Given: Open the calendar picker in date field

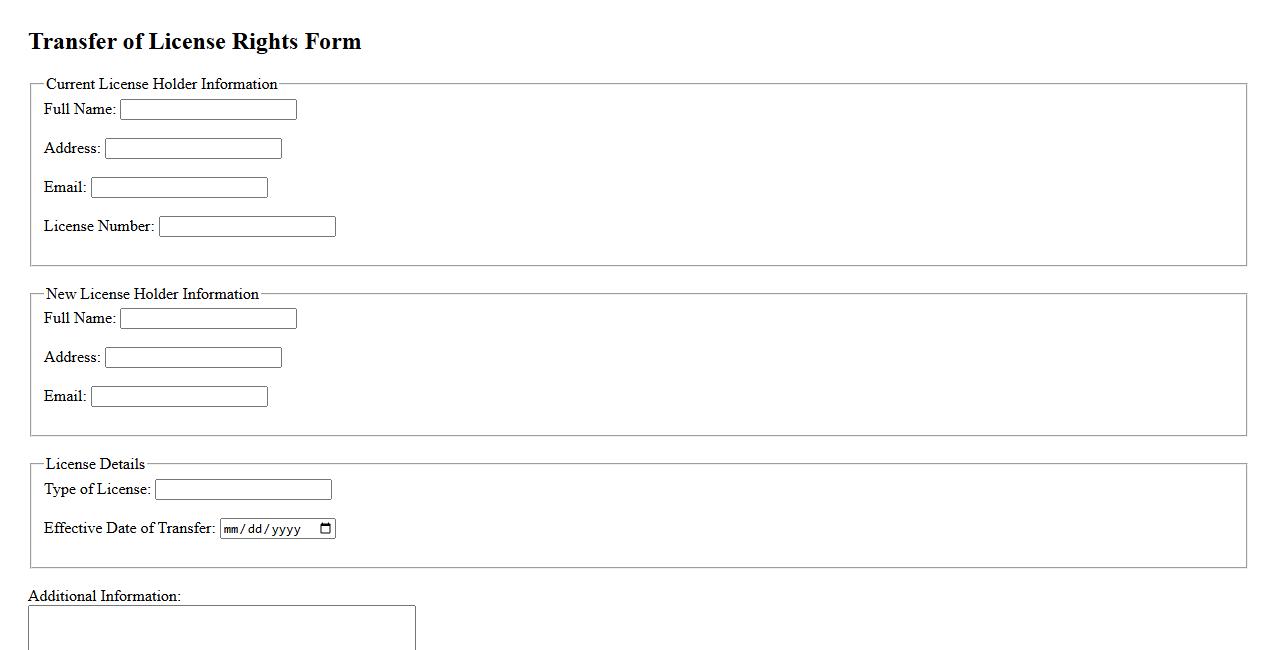Looking at the screenshot, I should pyautogui.click(x=326, y=529).
